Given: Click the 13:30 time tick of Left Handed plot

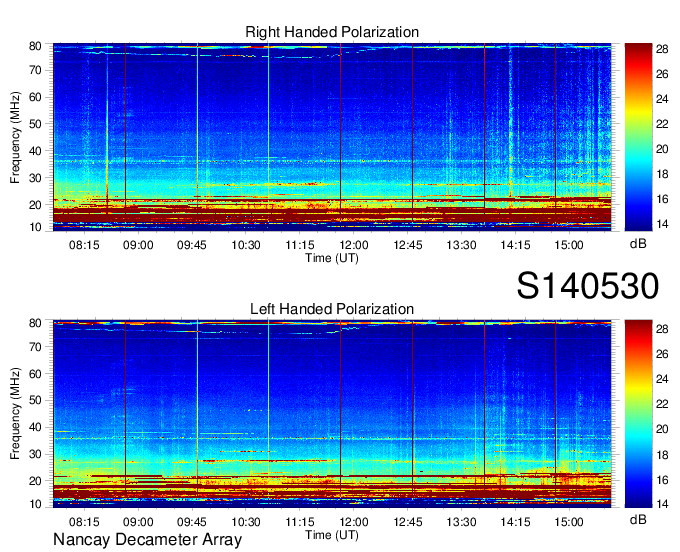Looking at the screenshot, I should tap(461, 522).
